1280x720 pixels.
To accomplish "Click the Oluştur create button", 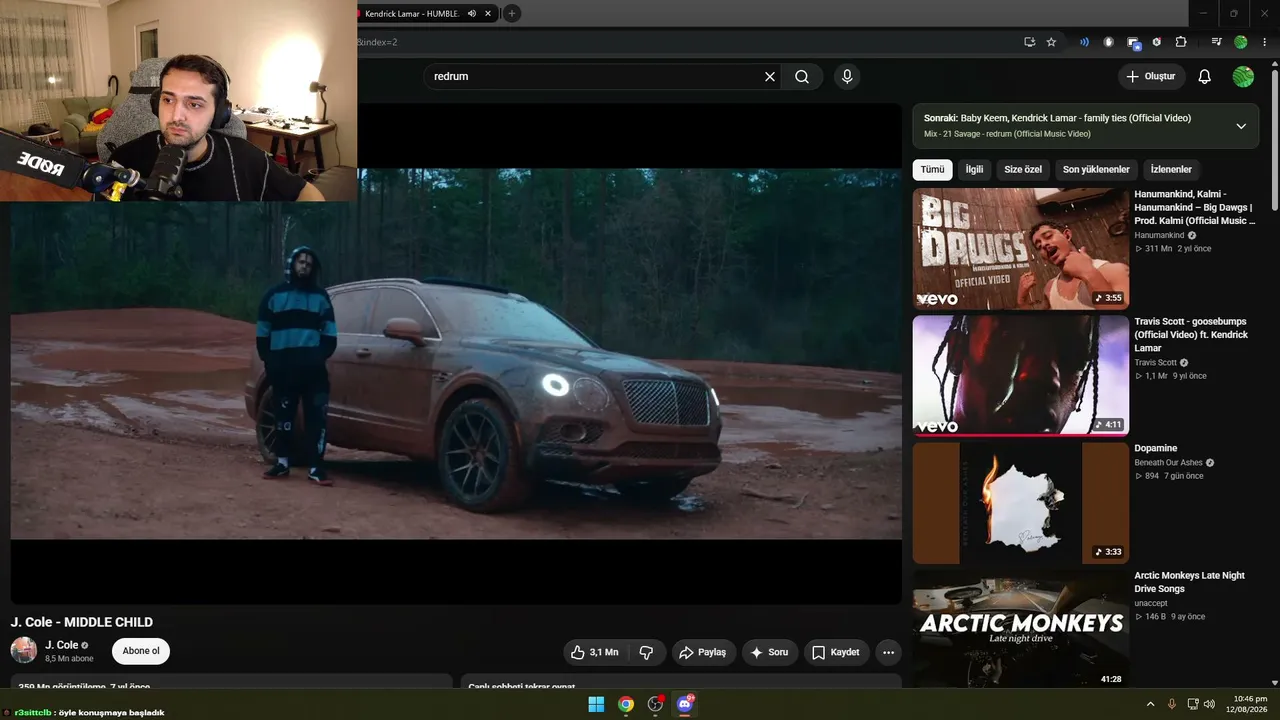I will [1151, 77].
